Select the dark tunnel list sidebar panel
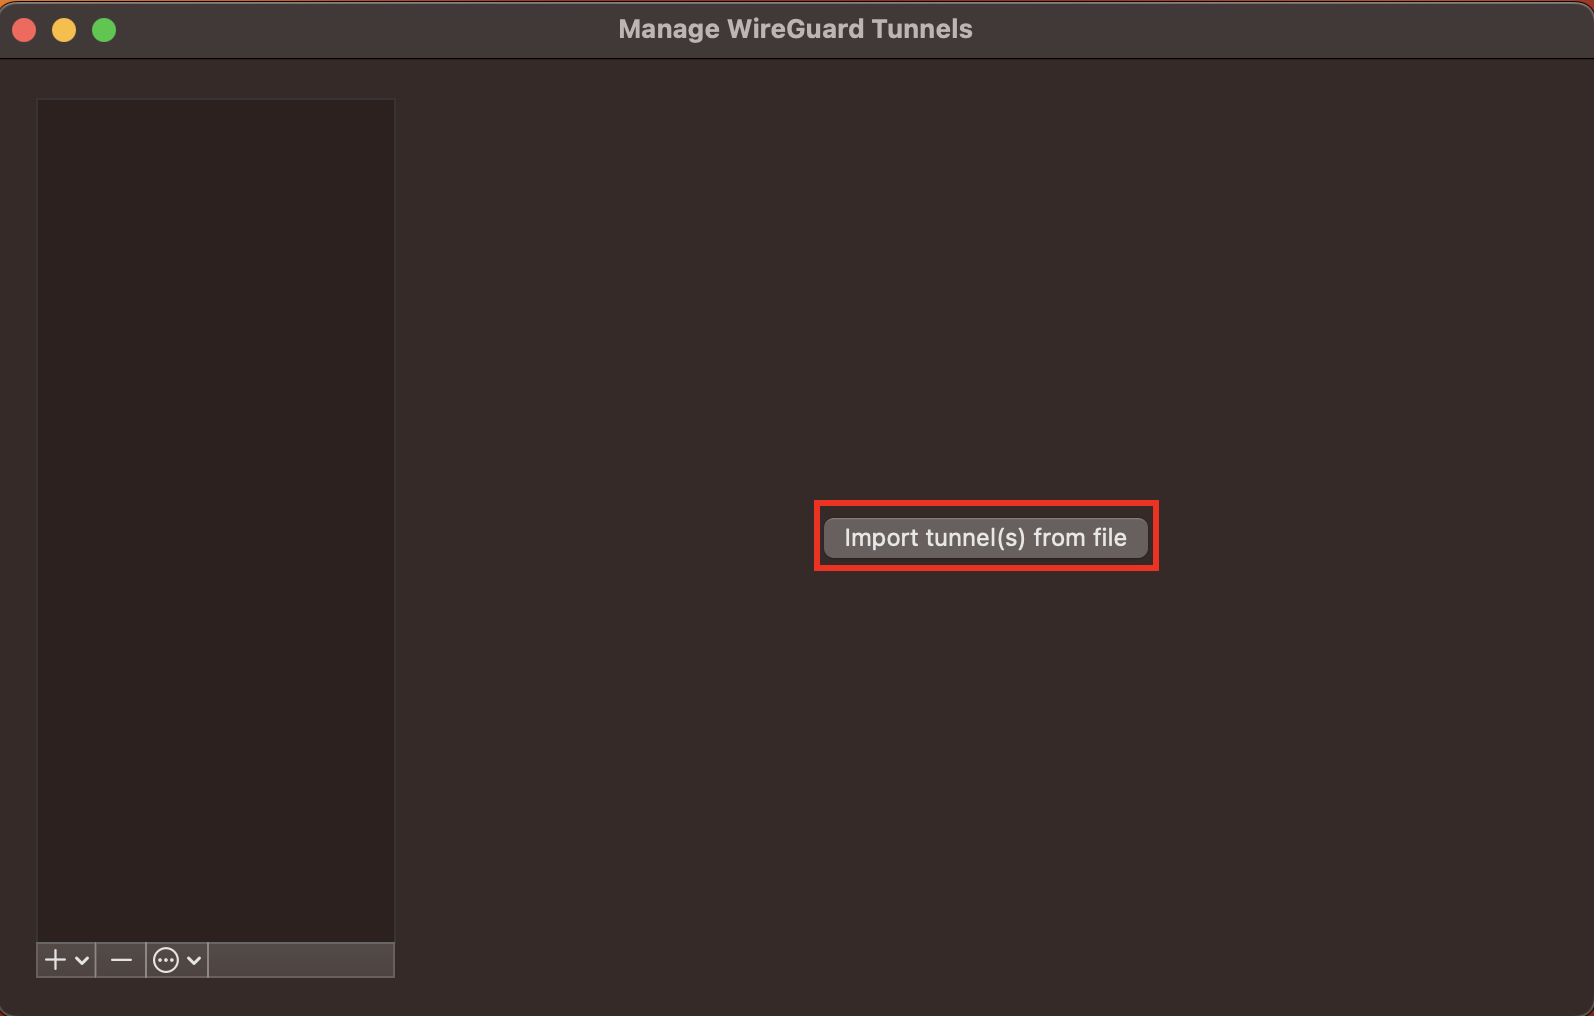The width and height of the screenshot is (1594, 1016). pyautogui.click(x=216, y=520)
